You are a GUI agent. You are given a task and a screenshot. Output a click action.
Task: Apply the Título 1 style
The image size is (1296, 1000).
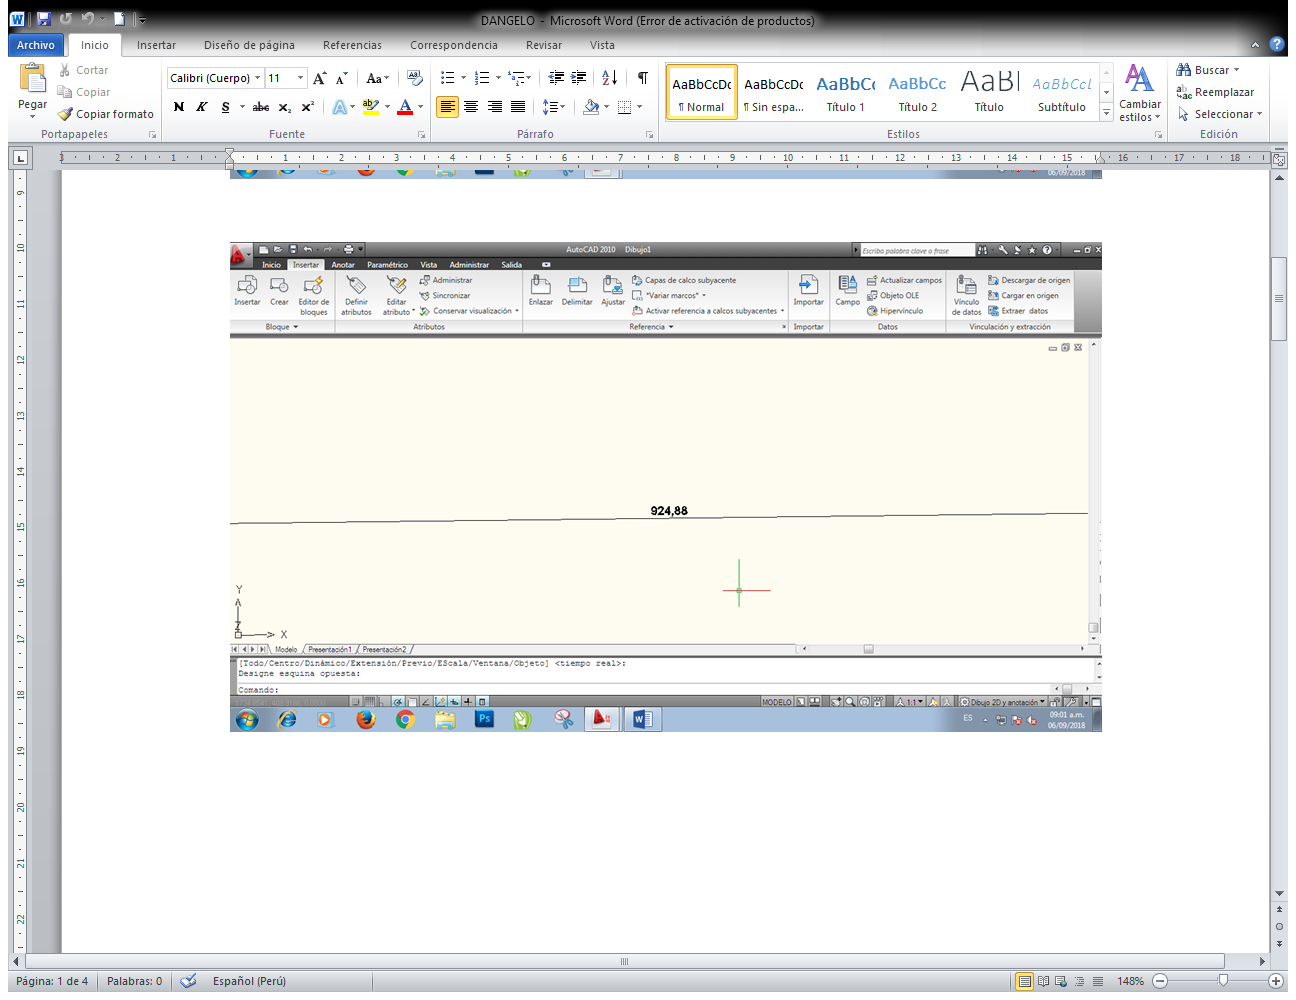pos(845,93)
